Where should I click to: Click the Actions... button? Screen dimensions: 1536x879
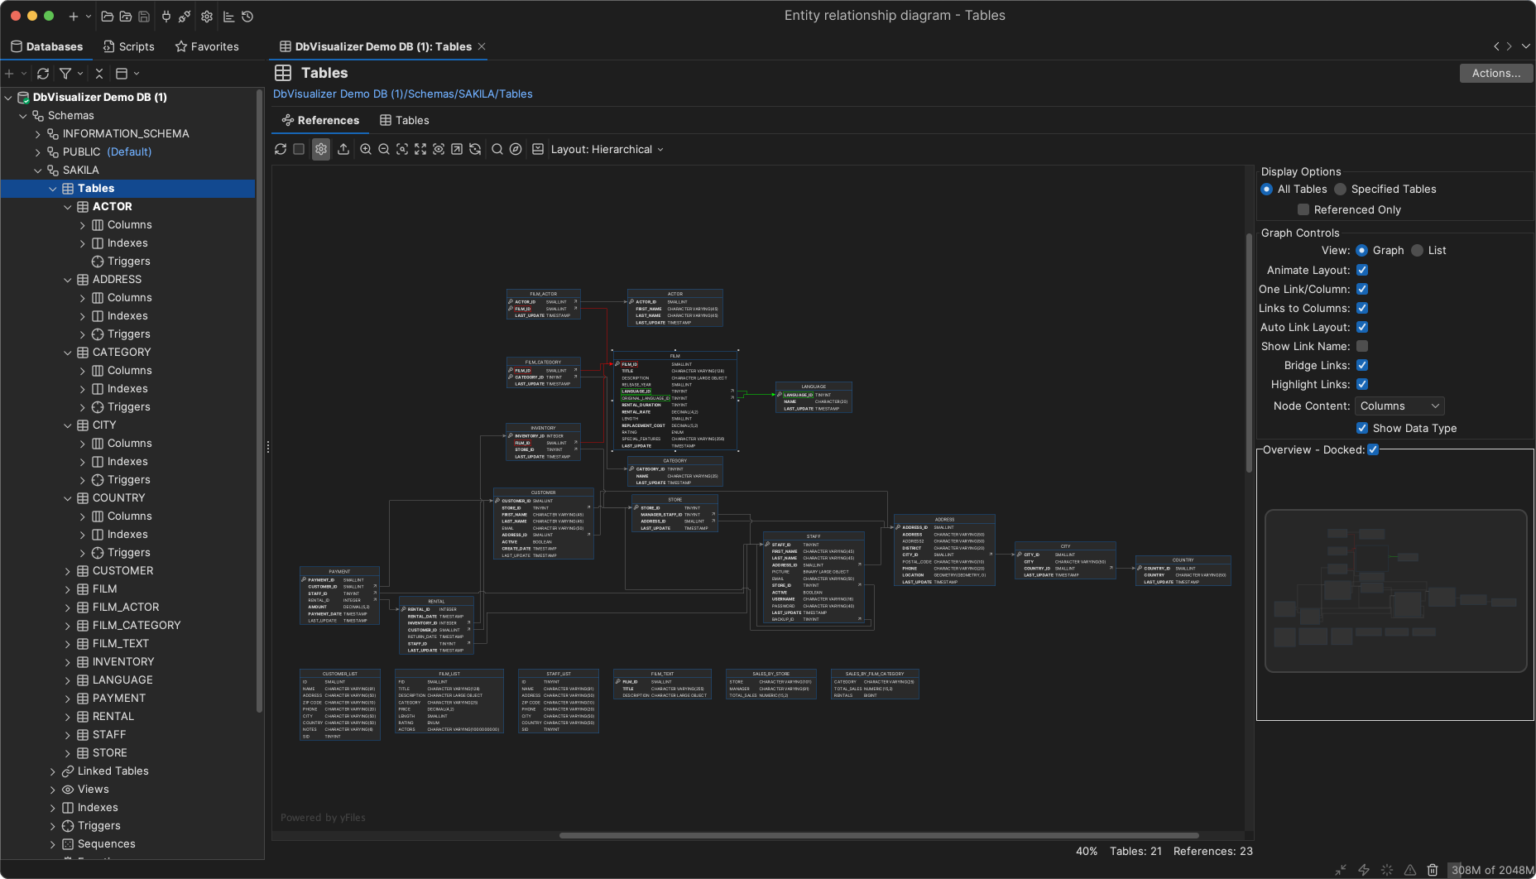pyautogui.click(x=1495, y=73)
